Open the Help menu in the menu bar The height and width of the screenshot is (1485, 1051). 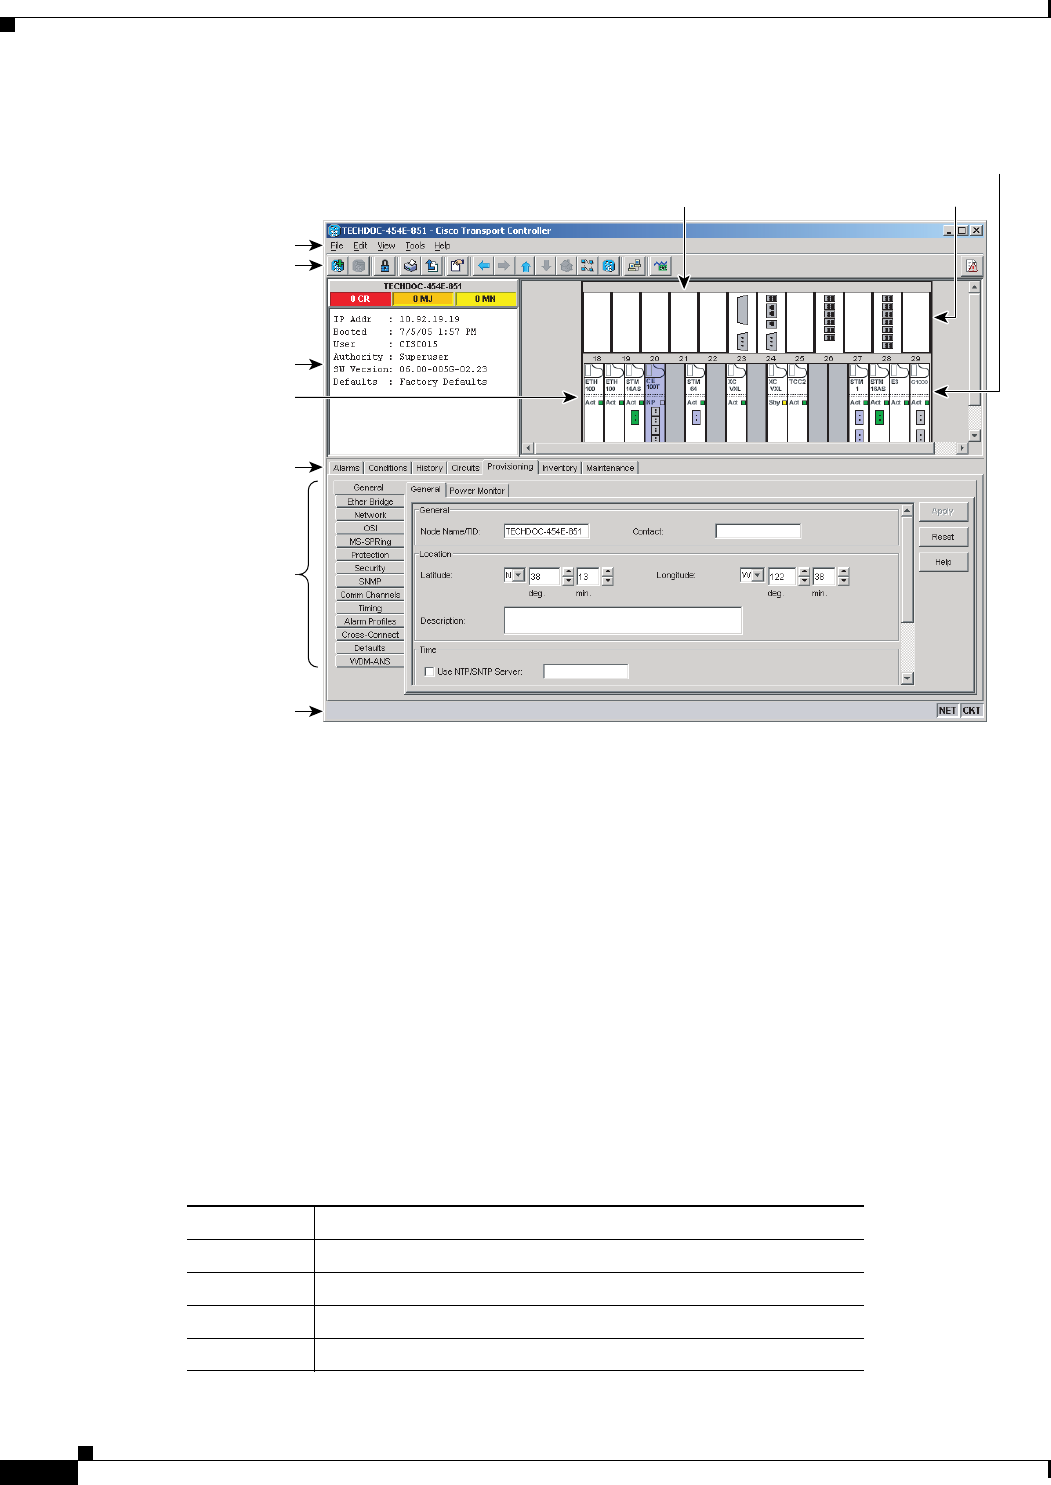tap(442, 246)
